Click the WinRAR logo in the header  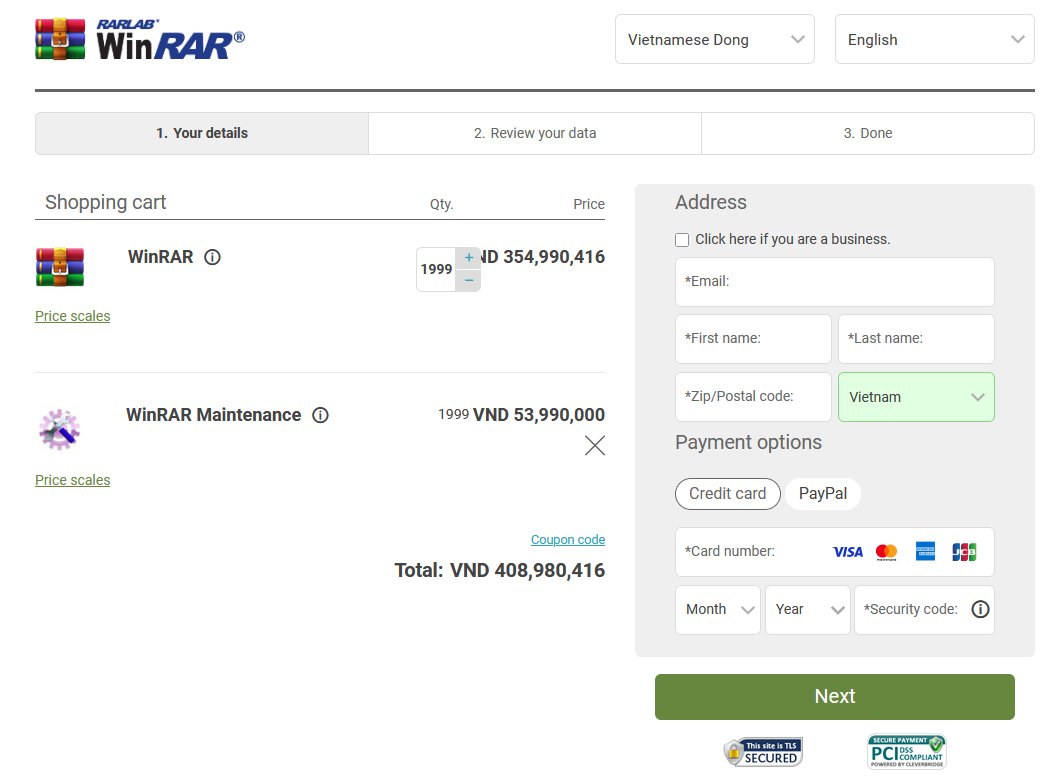[x=140, y=39]
